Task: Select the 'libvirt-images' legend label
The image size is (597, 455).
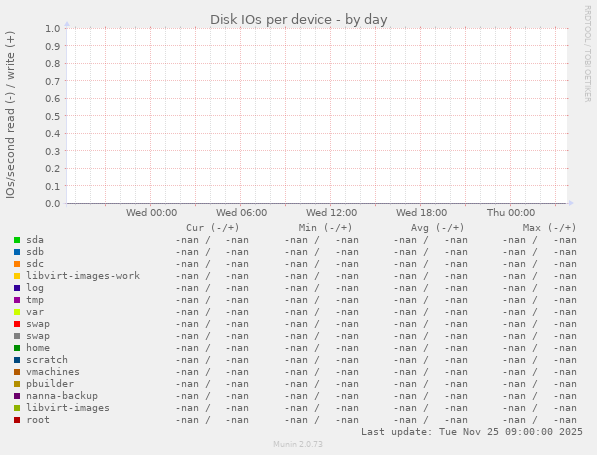Action: [68, 408]
